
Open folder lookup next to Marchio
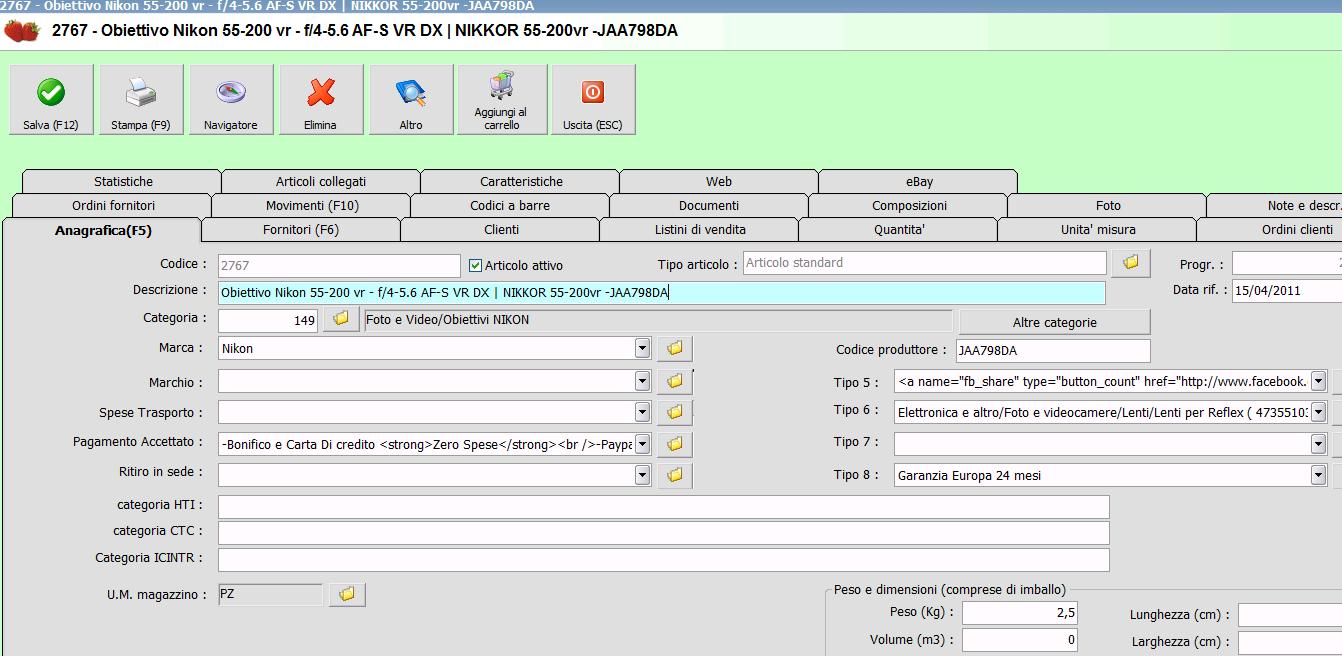click(674, 381)
